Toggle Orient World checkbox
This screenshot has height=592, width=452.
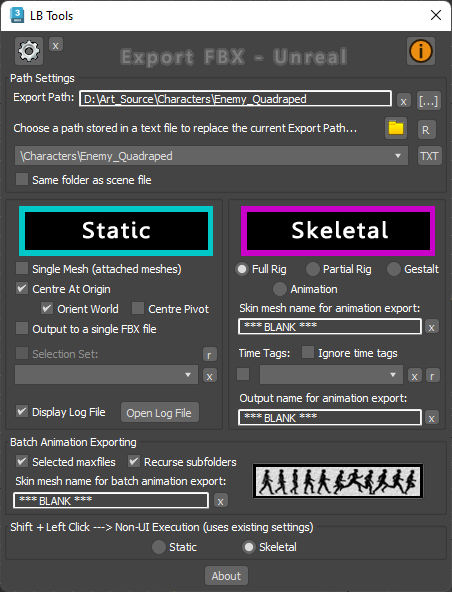click(47, 308)
